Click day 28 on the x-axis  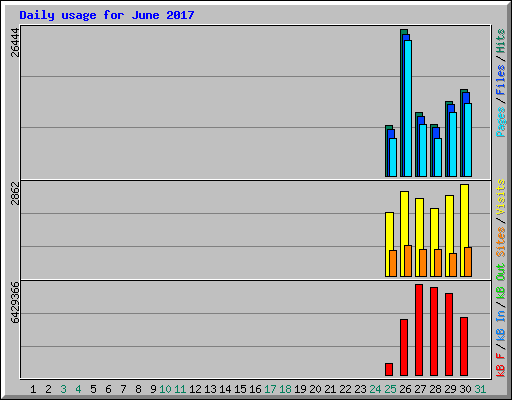click(x=435, y=389)
